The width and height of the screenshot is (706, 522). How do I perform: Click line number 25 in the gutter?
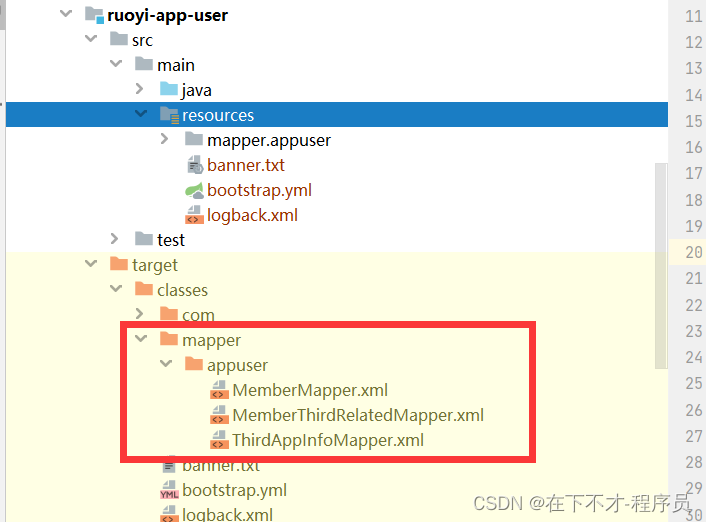click(693, 383)
